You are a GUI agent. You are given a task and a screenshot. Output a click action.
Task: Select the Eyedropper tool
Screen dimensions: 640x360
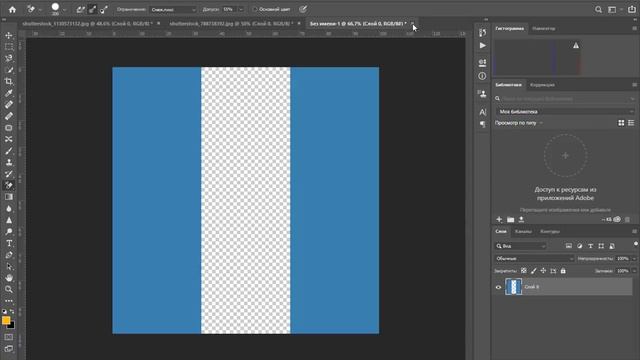9,93
